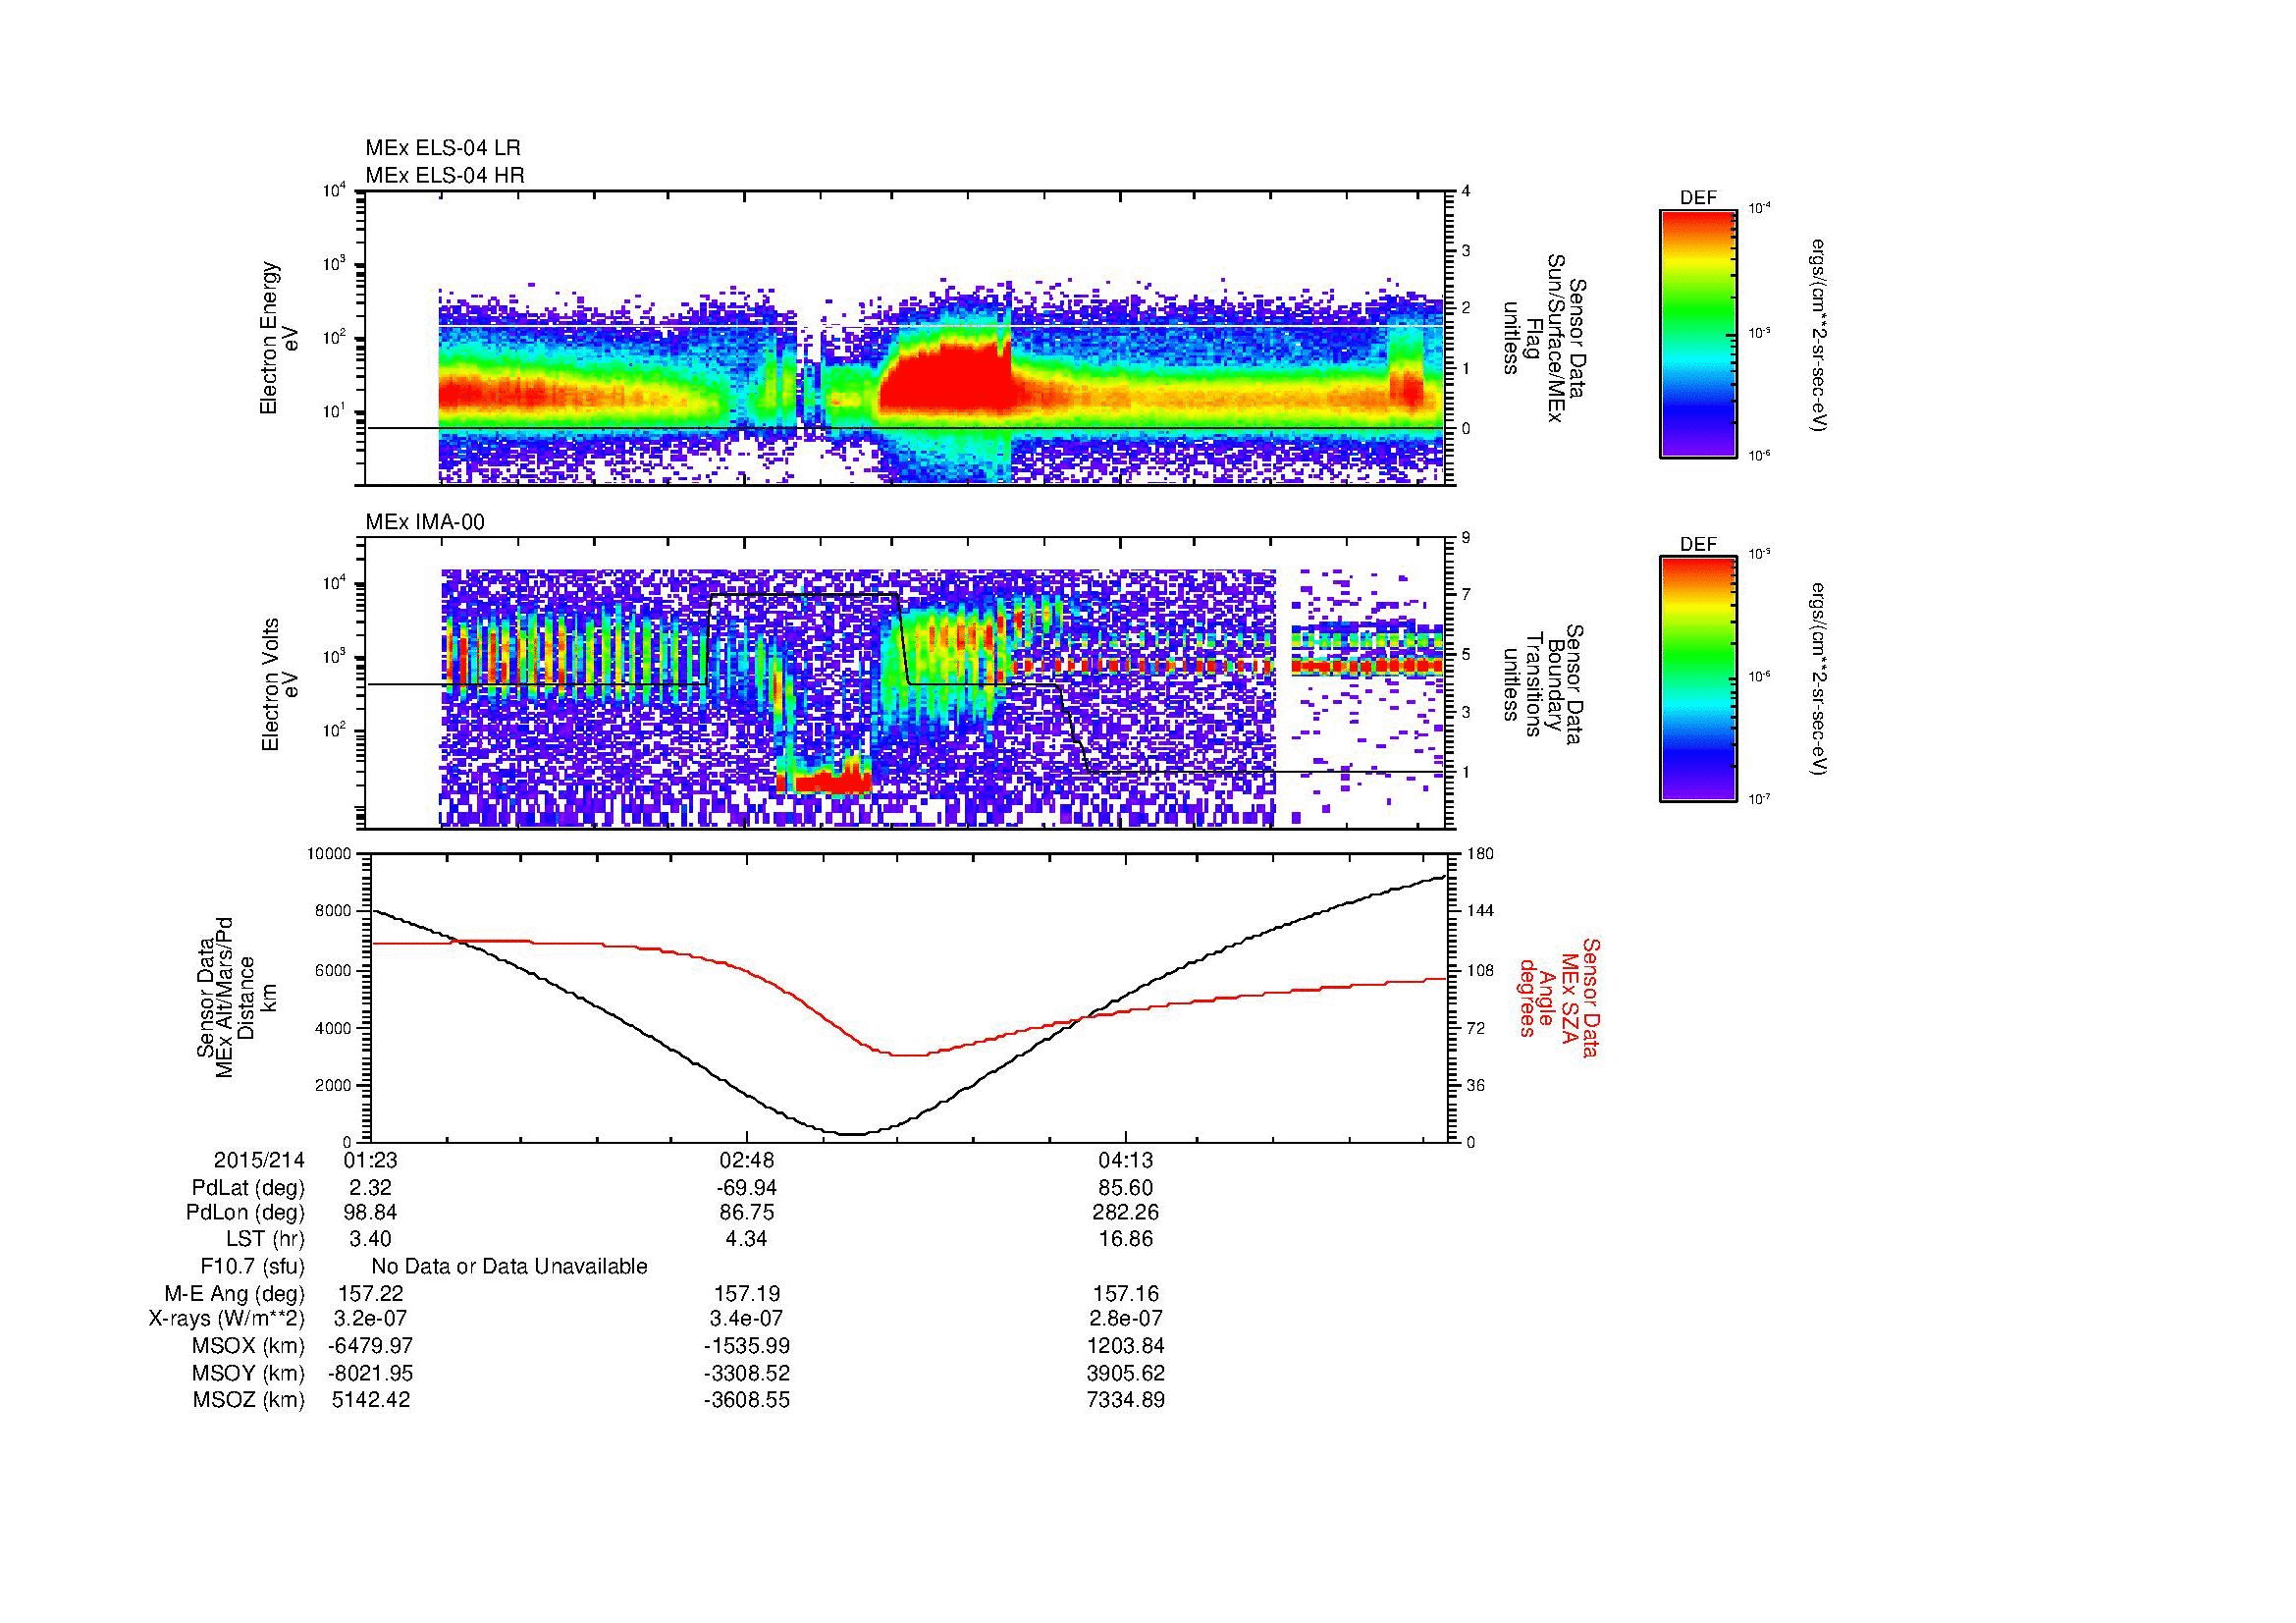
Task: Click the altitude curve minimum in the bottom plot
Action: pos(850,1133)
